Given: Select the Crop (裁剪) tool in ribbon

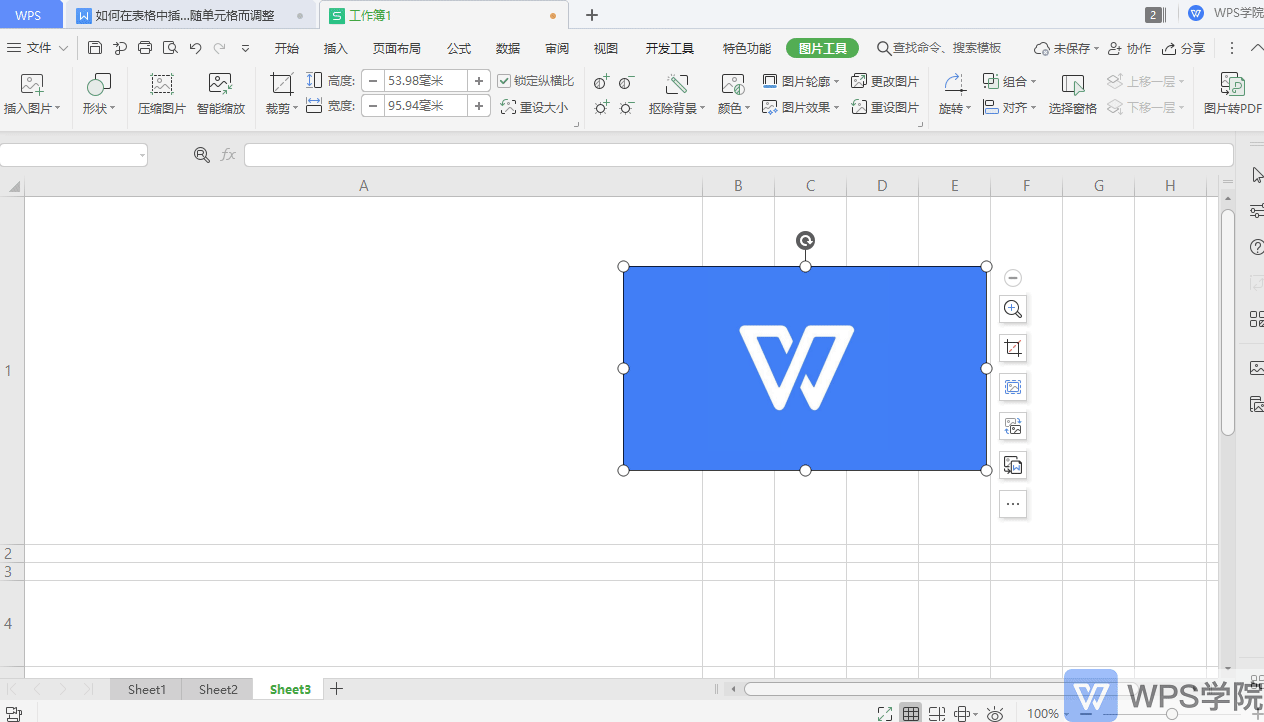Looking at the screenshot, I should tap(282, 96).
